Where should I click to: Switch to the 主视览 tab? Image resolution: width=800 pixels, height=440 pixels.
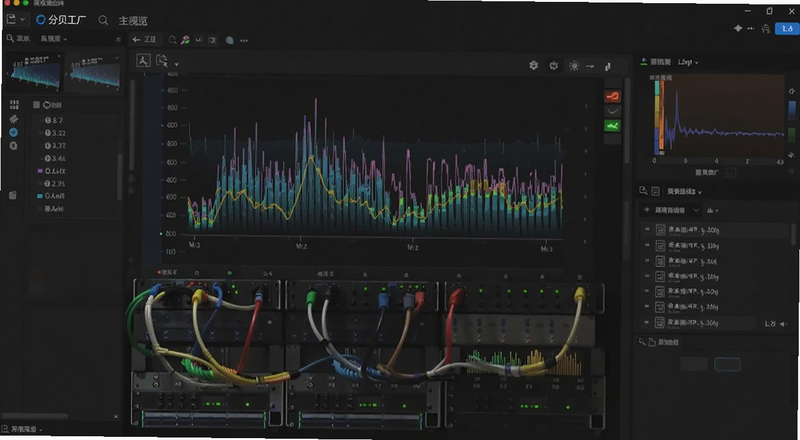click(x=133, y=21)
